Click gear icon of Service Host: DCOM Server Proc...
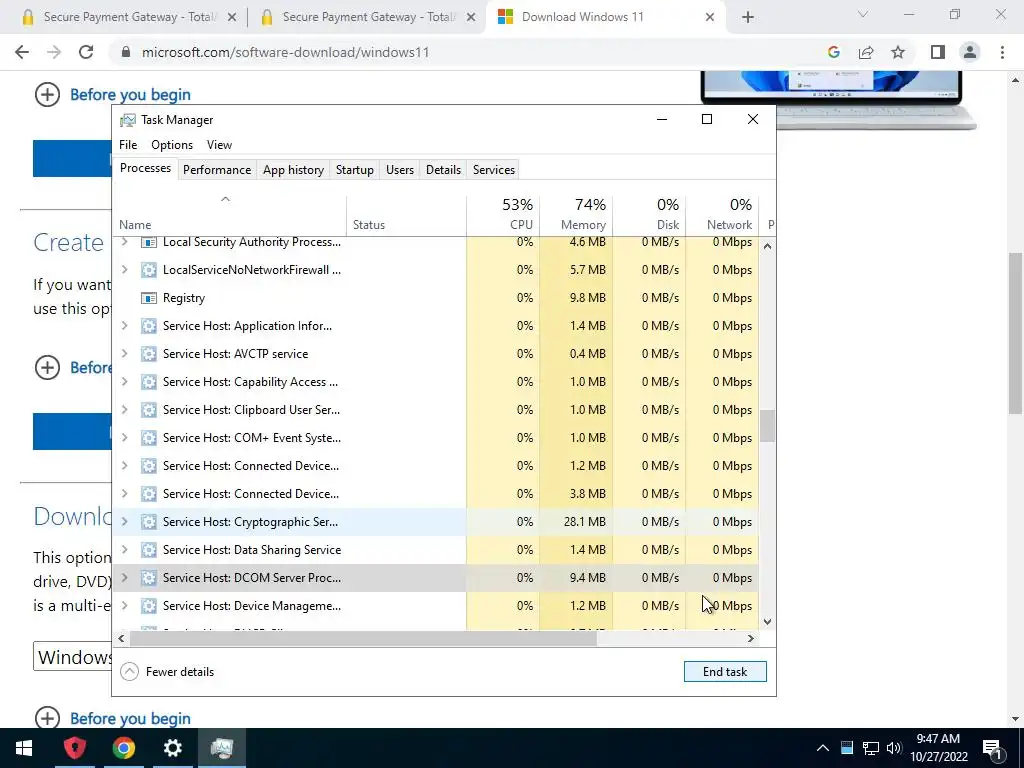Image resolution: width=1024 pixels, height=768 pixels. [149, 578]
